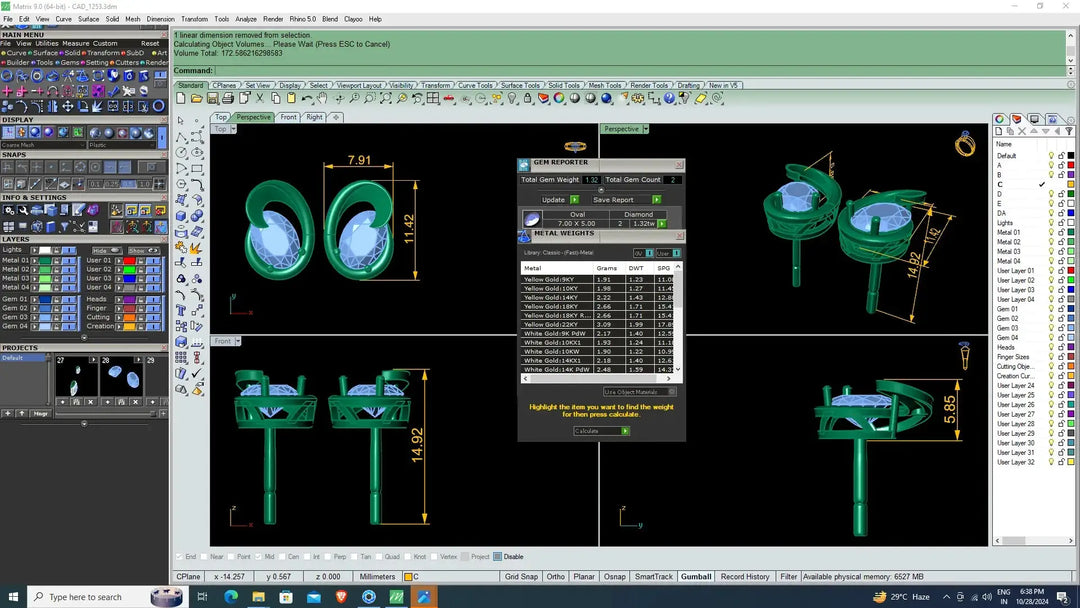The width and height of the screenshot is (1080, 608).
Task: Click the Print icon in Standard toolbar
Action: click(228, 98)
